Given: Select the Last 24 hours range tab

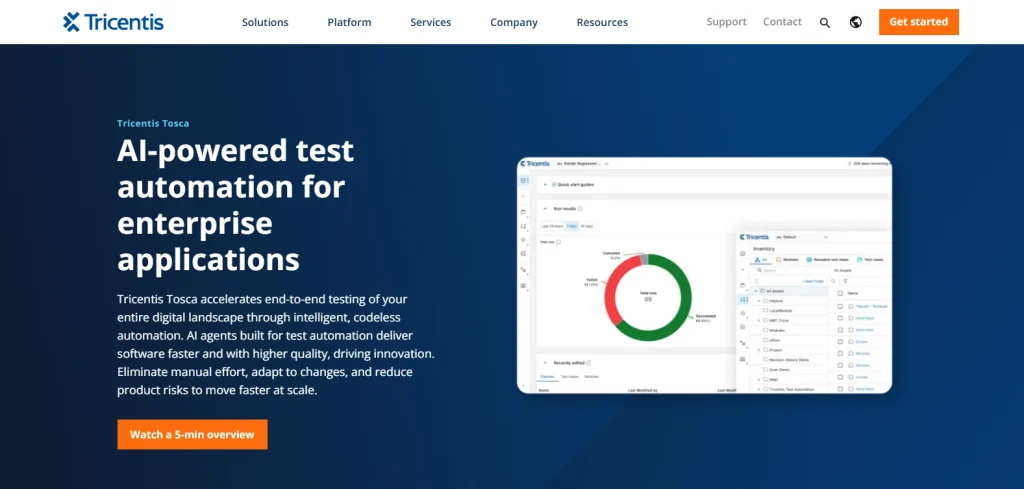Looking at the screenshot, I should click(552, 226).
